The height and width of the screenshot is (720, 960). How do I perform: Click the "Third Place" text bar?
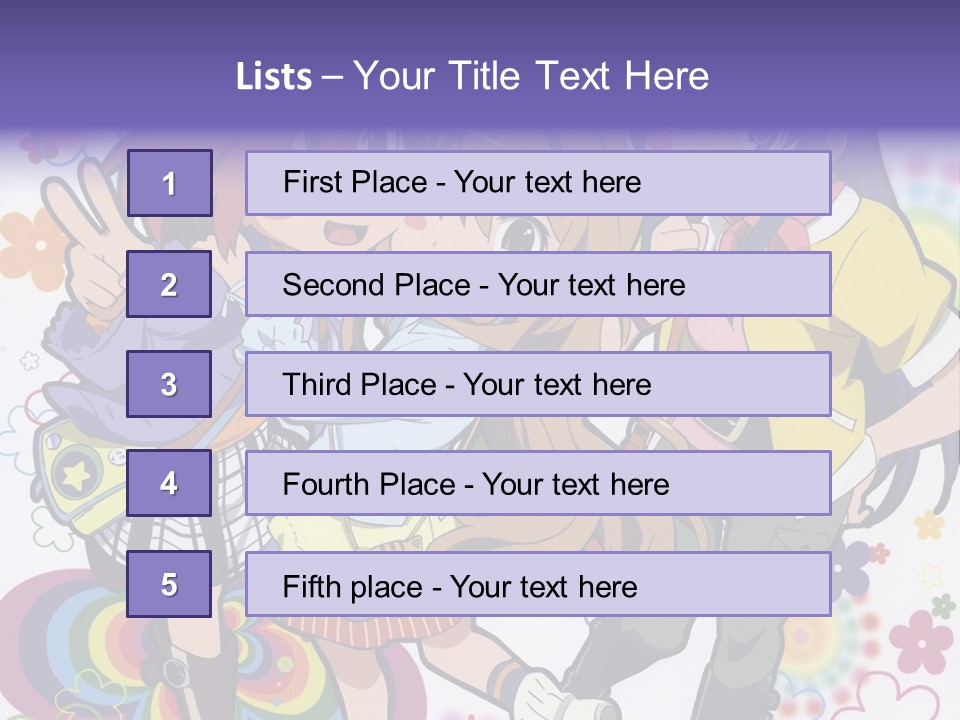point(538,384)
